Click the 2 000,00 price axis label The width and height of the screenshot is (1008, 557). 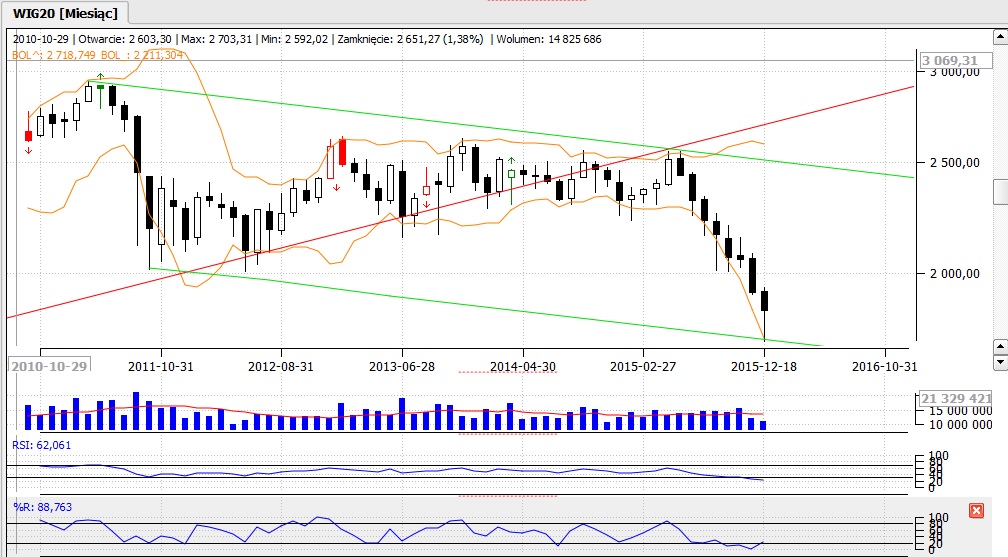pyautogui.click(x=955, y=273)
